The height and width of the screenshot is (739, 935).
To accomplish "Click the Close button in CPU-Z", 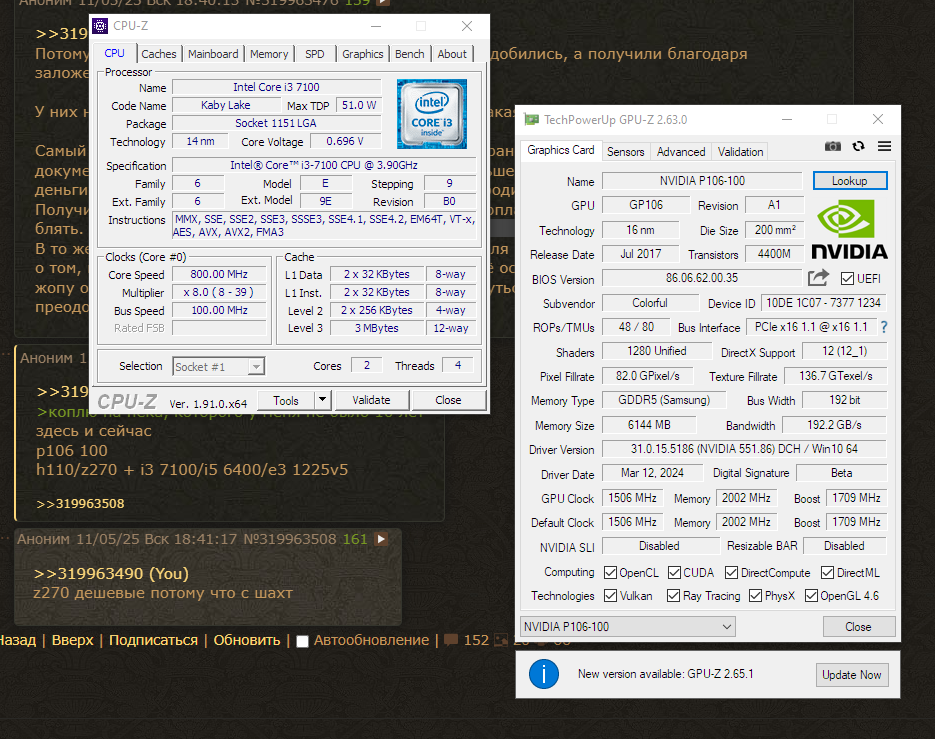I will [448, 400].
